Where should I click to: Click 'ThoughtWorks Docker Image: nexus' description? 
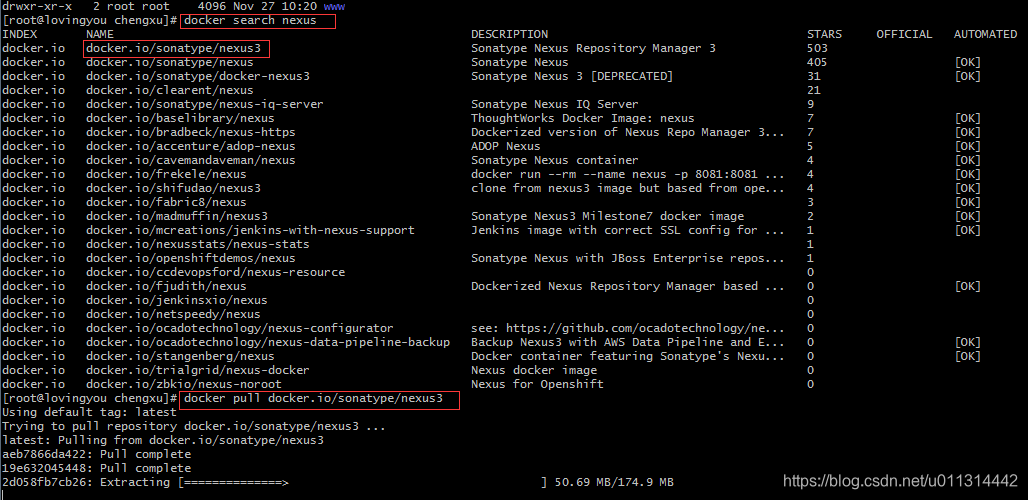click(x=582, y=118)
